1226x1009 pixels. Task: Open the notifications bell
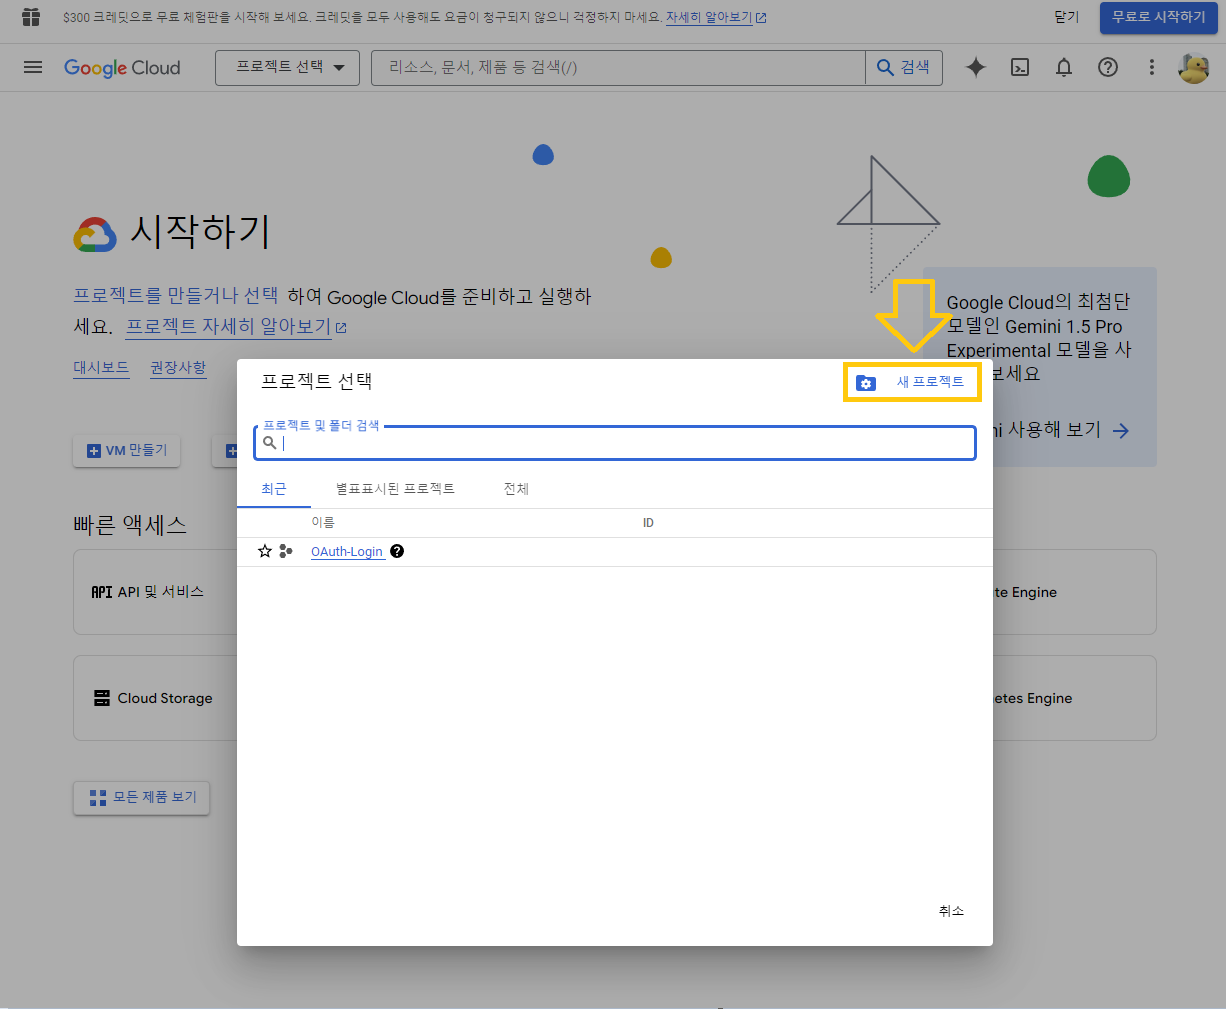(1064, 67)
